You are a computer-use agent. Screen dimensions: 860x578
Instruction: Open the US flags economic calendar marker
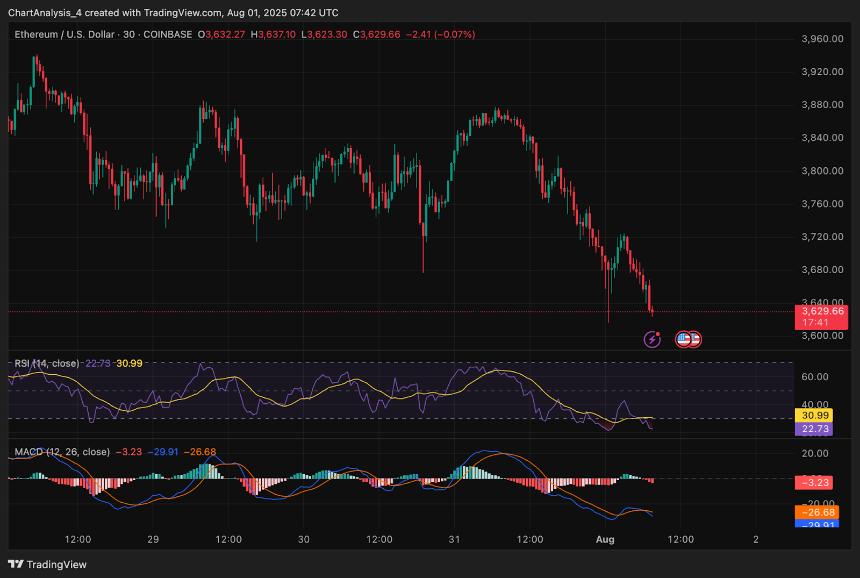pyautogui.click(x=688, y=339)
